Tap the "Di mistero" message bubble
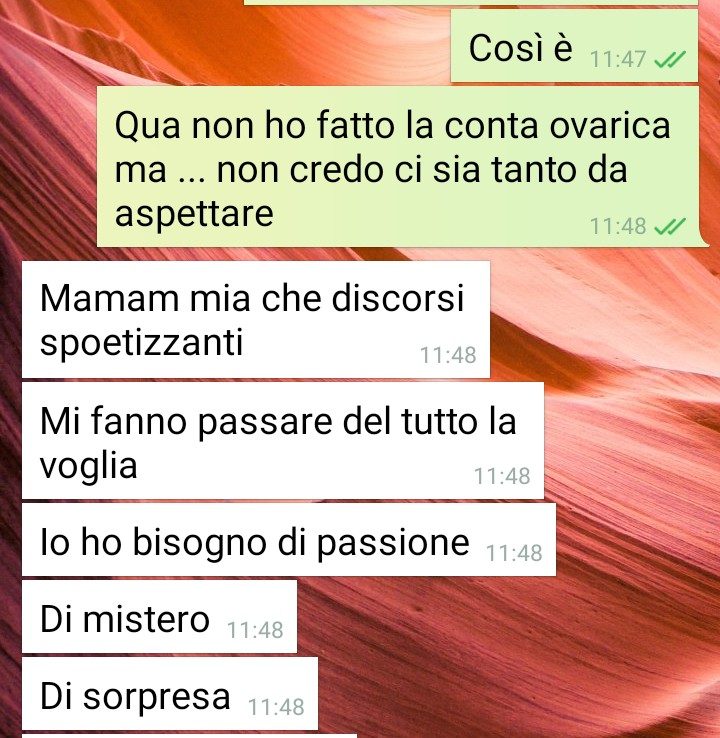720x738 pixels. (160, 617)
